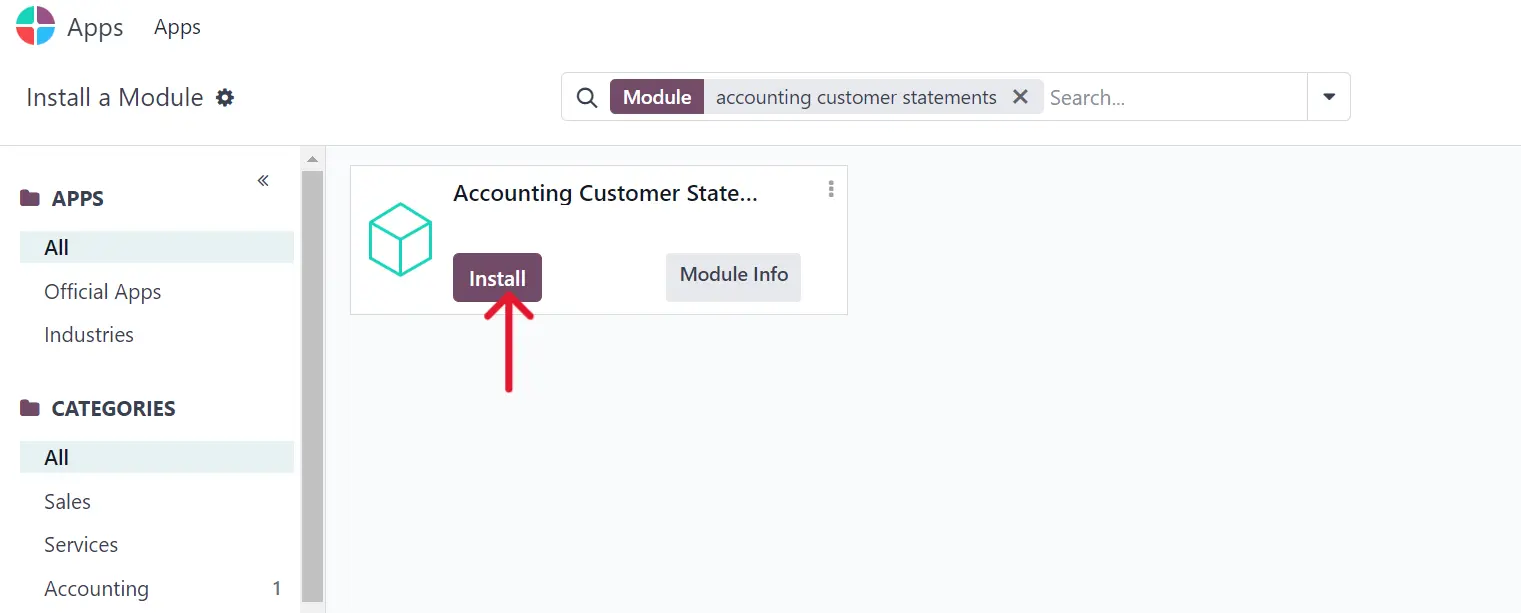Open the three-dot menu on module card
Viewport: 1521px width, 613px height.
[x=831, y=189]
